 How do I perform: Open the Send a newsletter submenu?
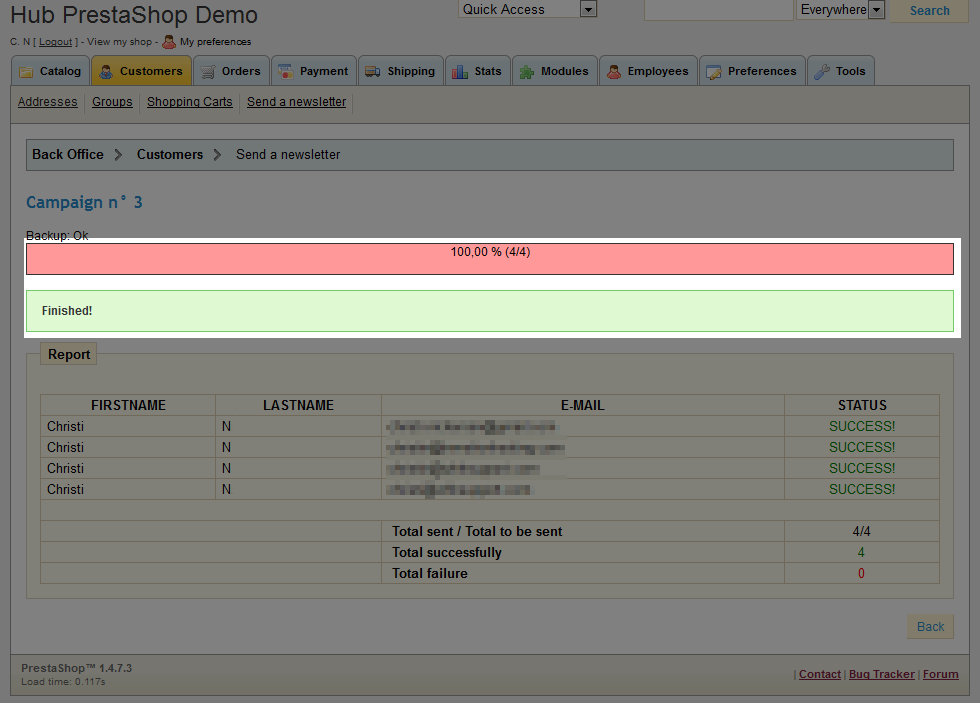click(x=296, y=102)
